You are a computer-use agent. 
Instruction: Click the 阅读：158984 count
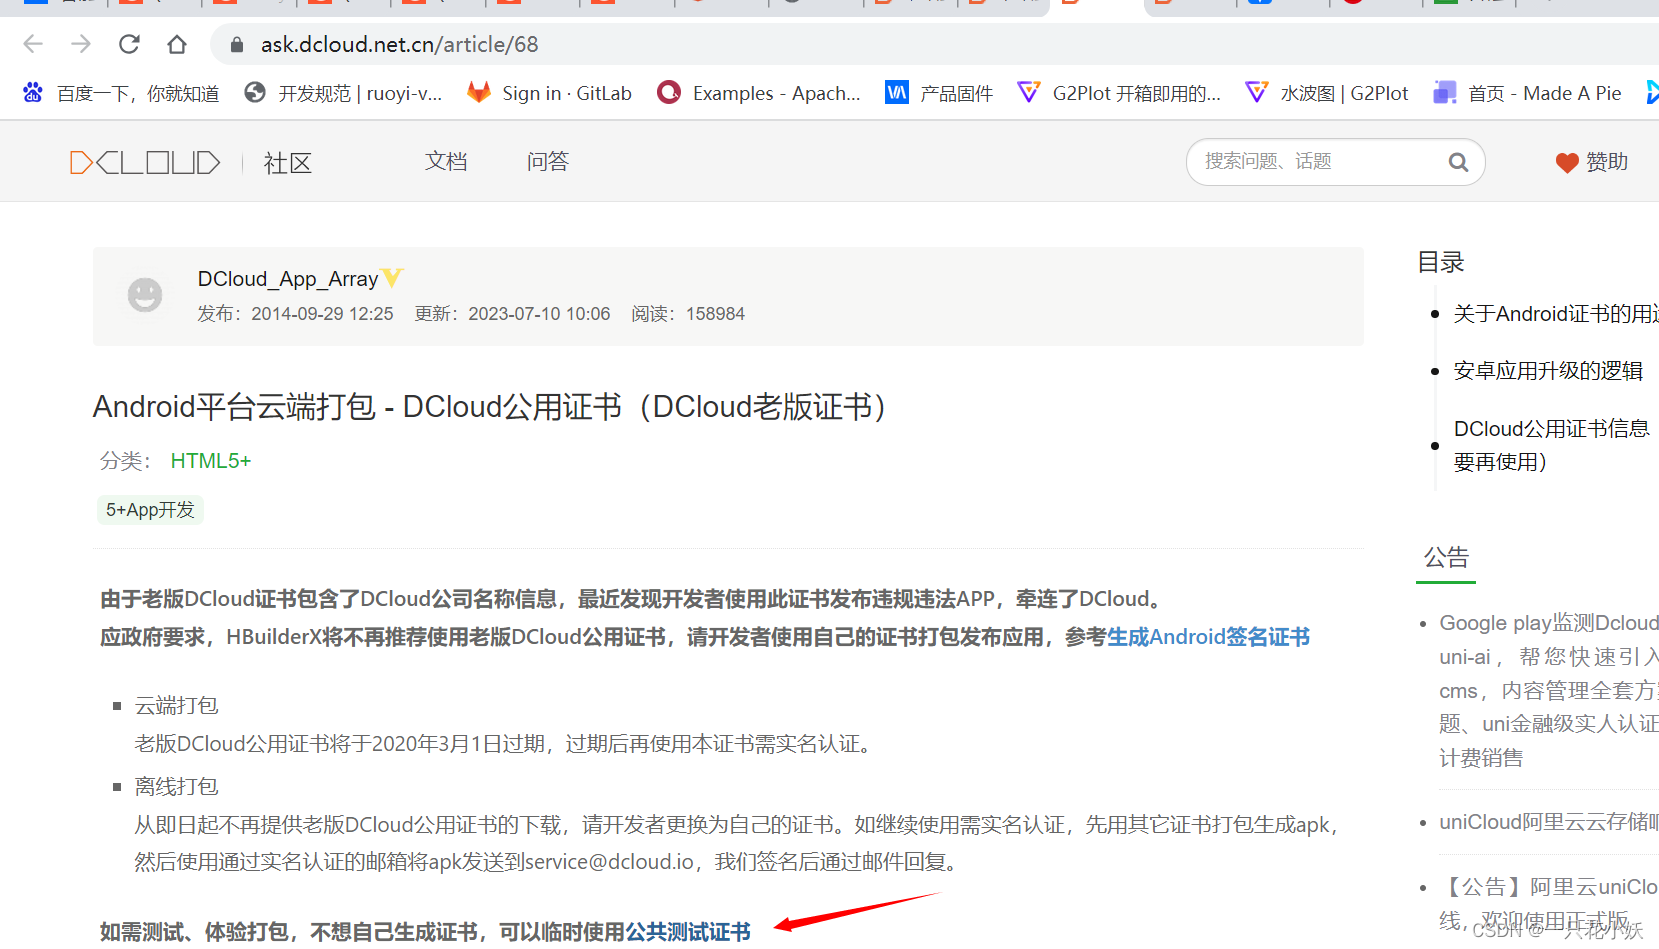tap(688, 314)
